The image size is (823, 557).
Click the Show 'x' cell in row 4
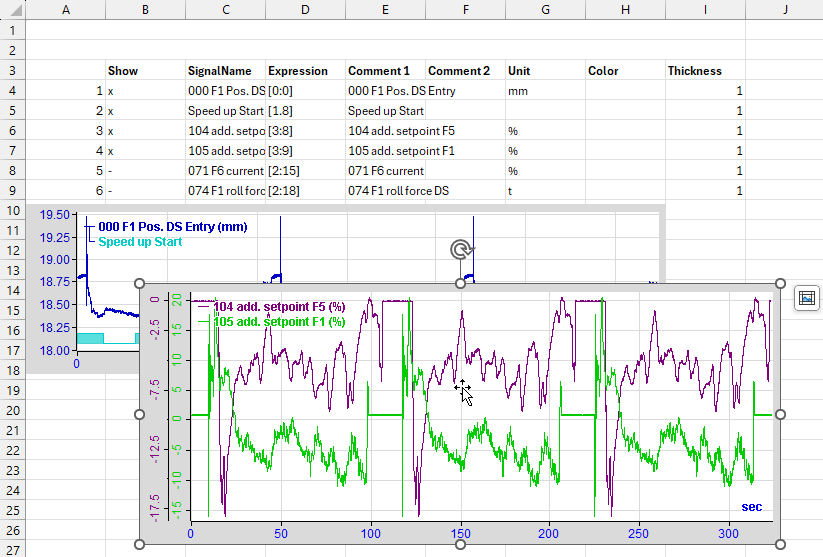click(145, 91)
